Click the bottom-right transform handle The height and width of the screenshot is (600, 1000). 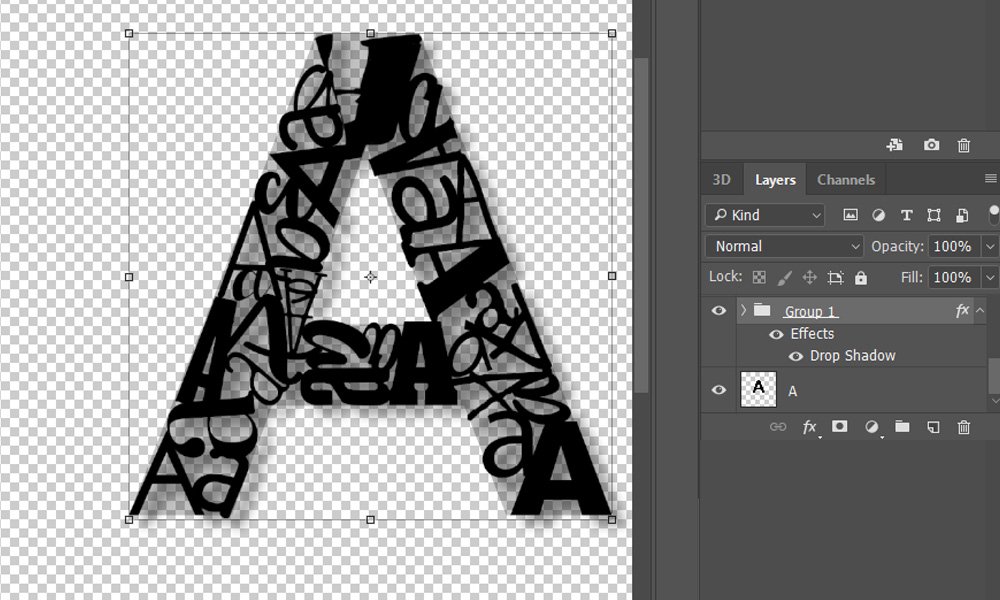(x=612, y=520)
